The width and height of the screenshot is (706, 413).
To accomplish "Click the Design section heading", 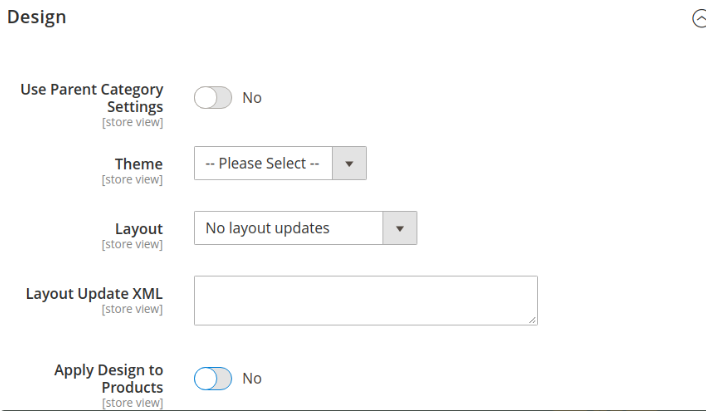I will pyautogui.click(x=36, y=17).
